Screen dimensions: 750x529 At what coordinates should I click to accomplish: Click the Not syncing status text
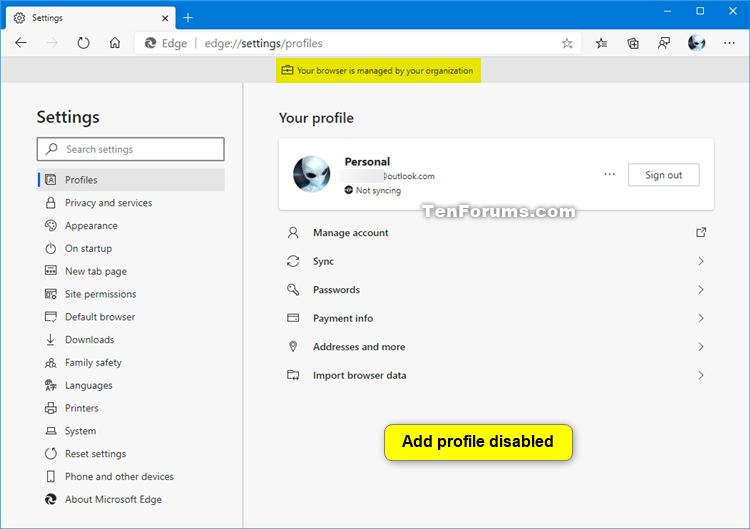pyautogui.click(x=378, y=190)
